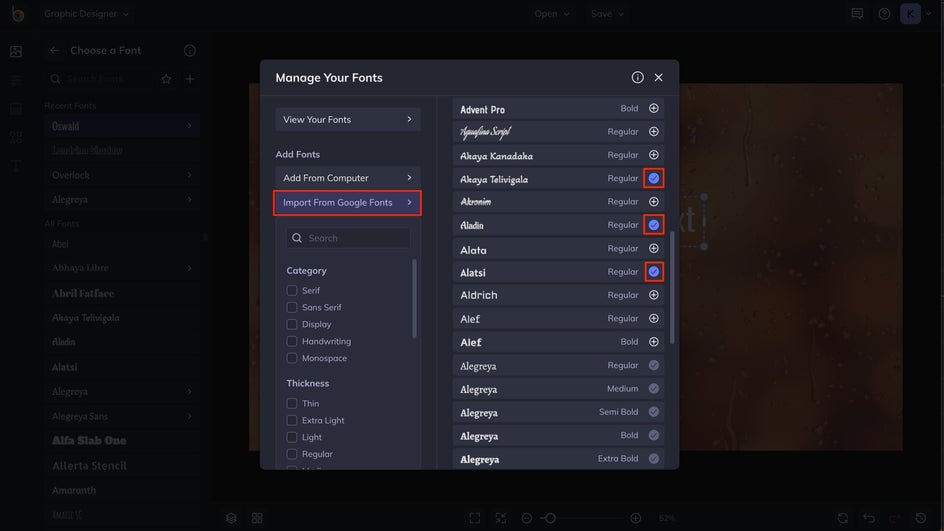The width and height of the screenshot is (944, 531).
Task: Enable the Handwriting category filter
Action: (x=292, y=341)
